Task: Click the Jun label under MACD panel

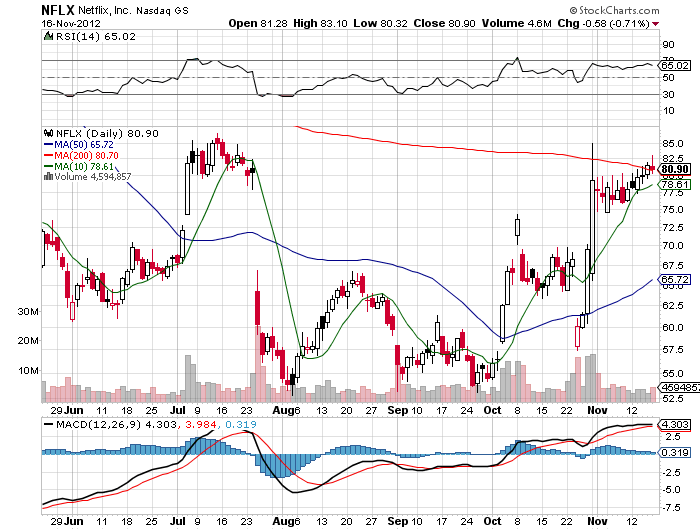Action: [73, 521]
